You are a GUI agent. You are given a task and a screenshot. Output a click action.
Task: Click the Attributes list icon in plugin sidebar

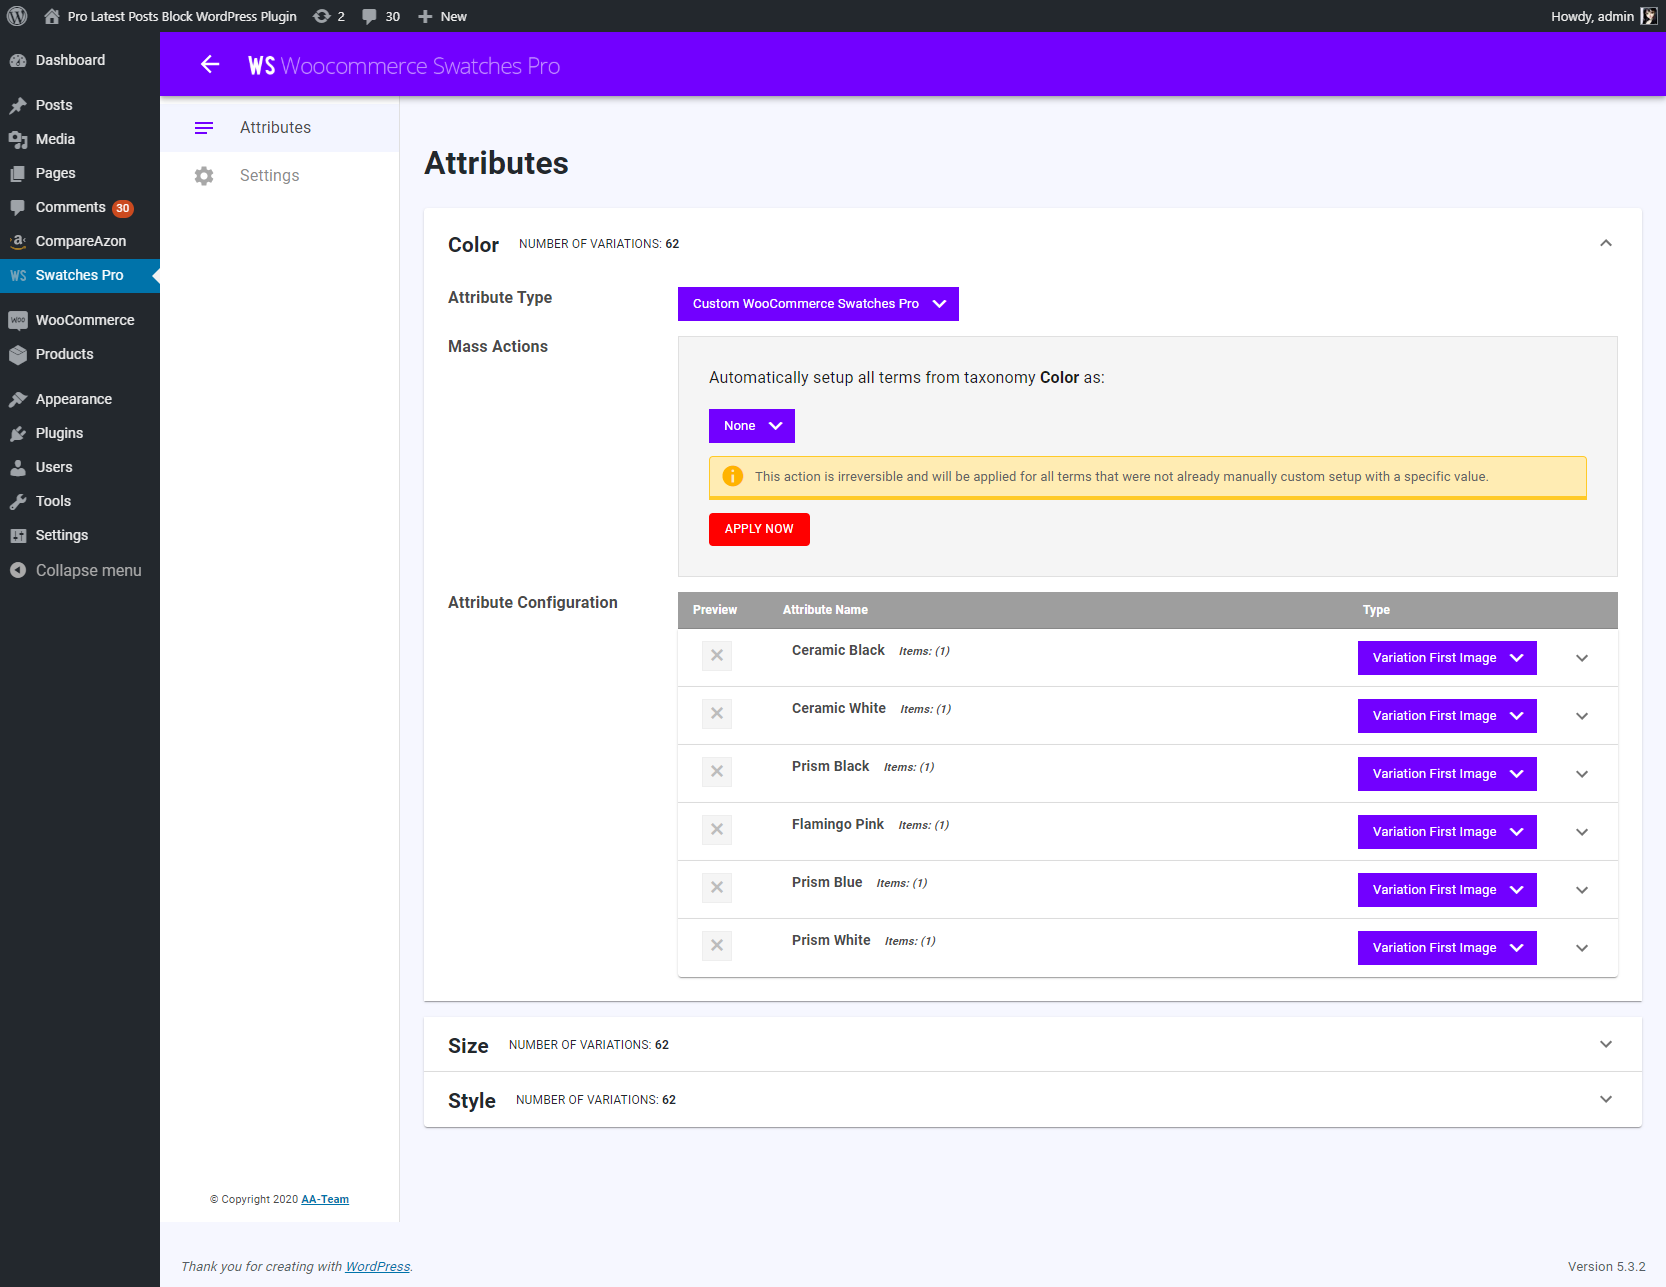click(204, 128)
